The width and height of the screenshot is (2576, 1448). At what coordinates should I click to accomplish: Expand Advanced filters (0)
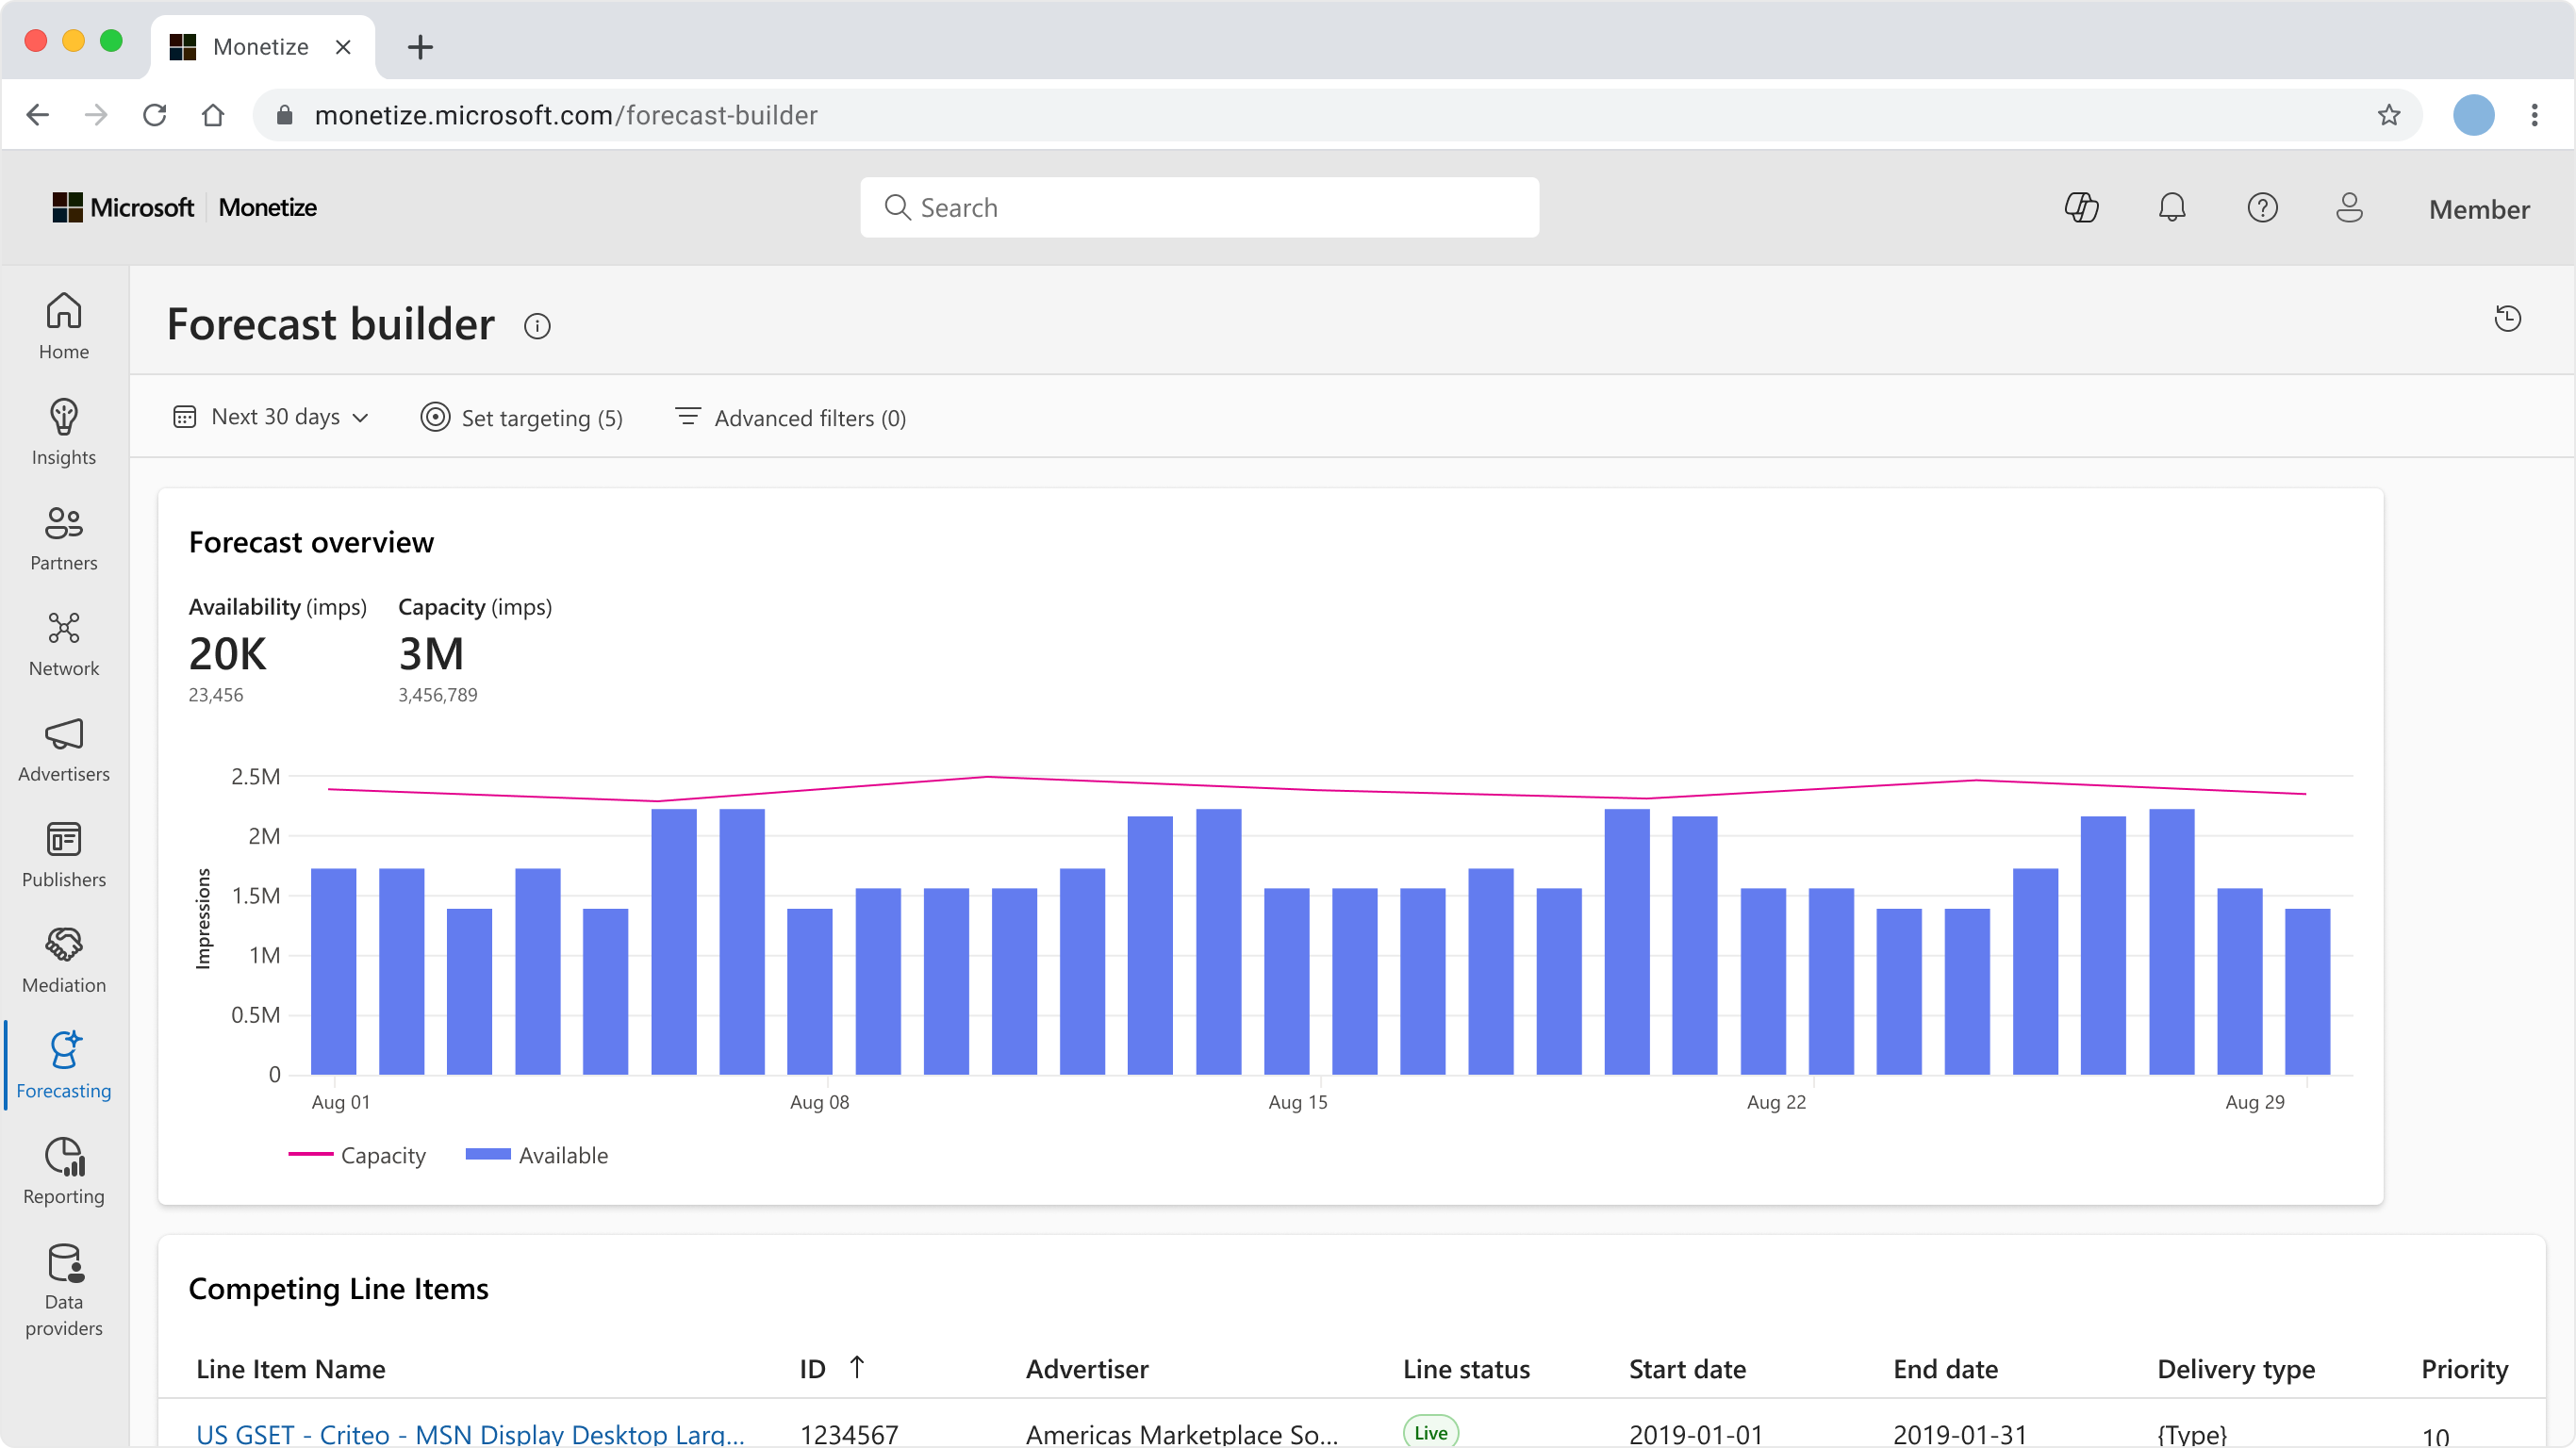(x=791, y=418)
